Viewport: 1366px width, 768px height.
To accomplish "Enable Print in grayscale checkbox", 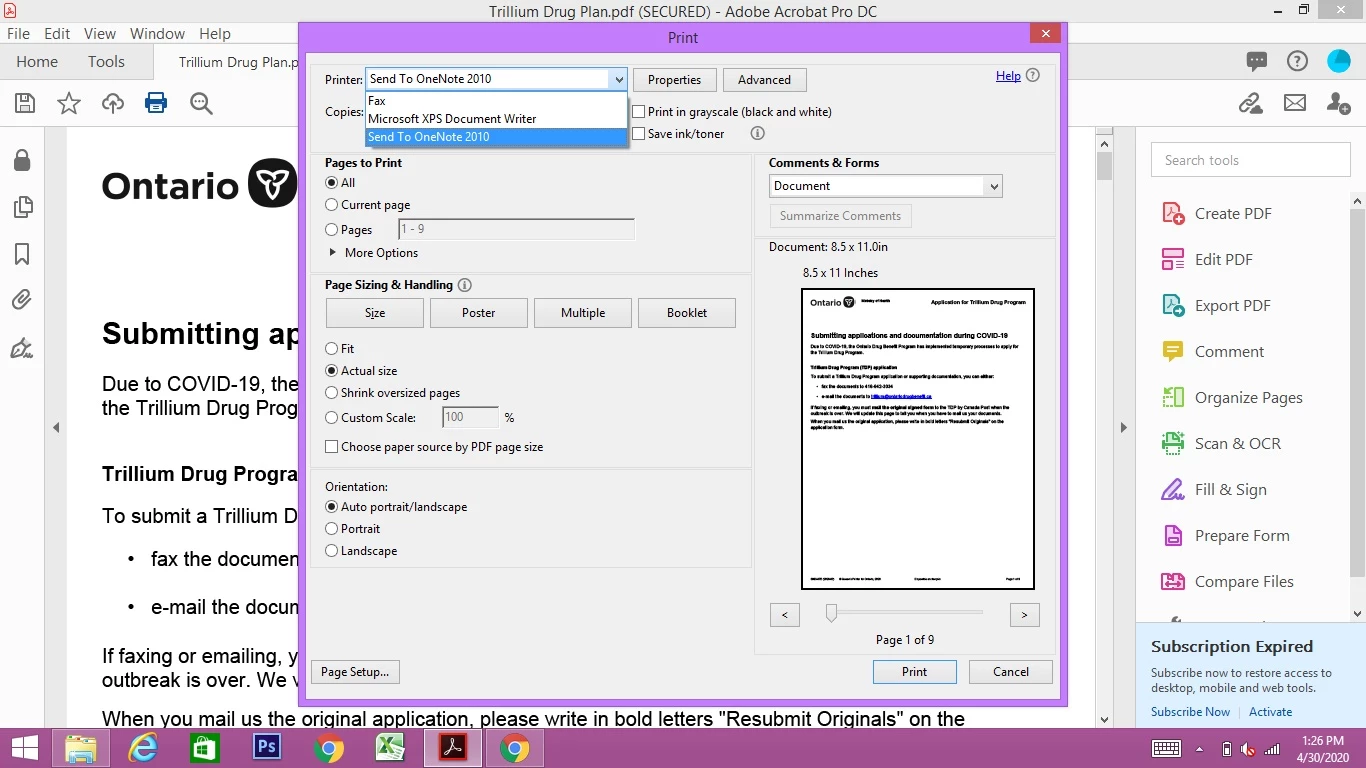I will pos(638,112).
